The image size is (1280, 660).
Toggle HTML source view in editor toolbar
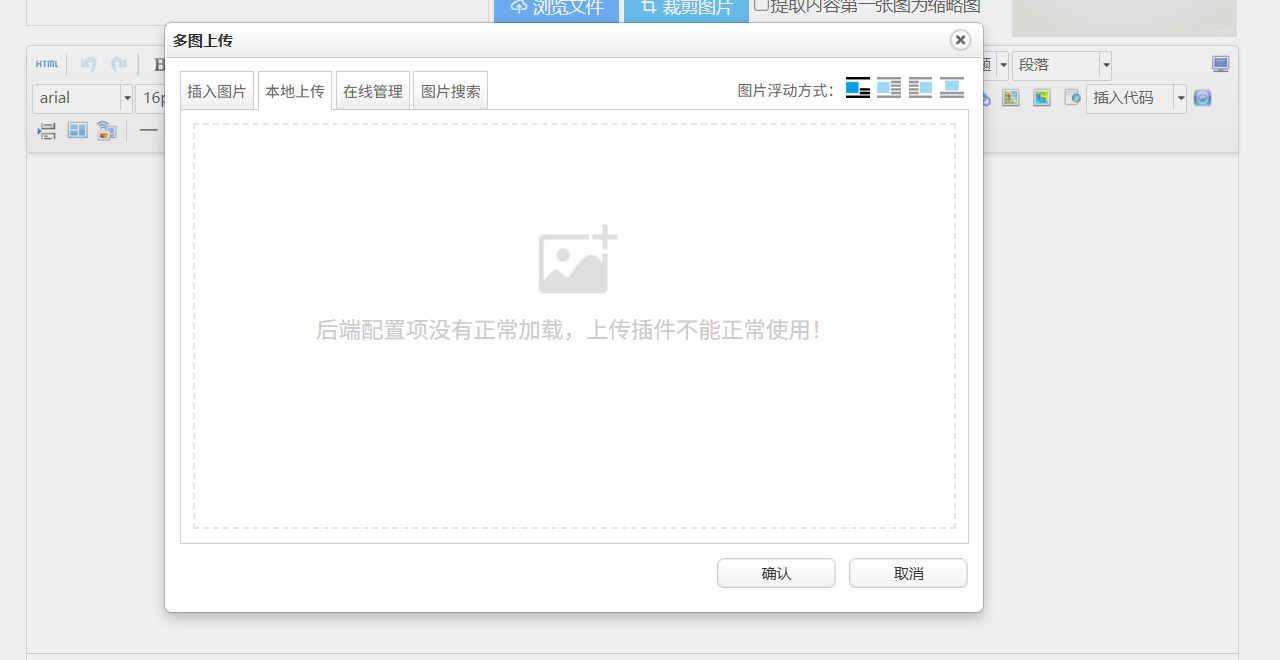click(47, 64)
